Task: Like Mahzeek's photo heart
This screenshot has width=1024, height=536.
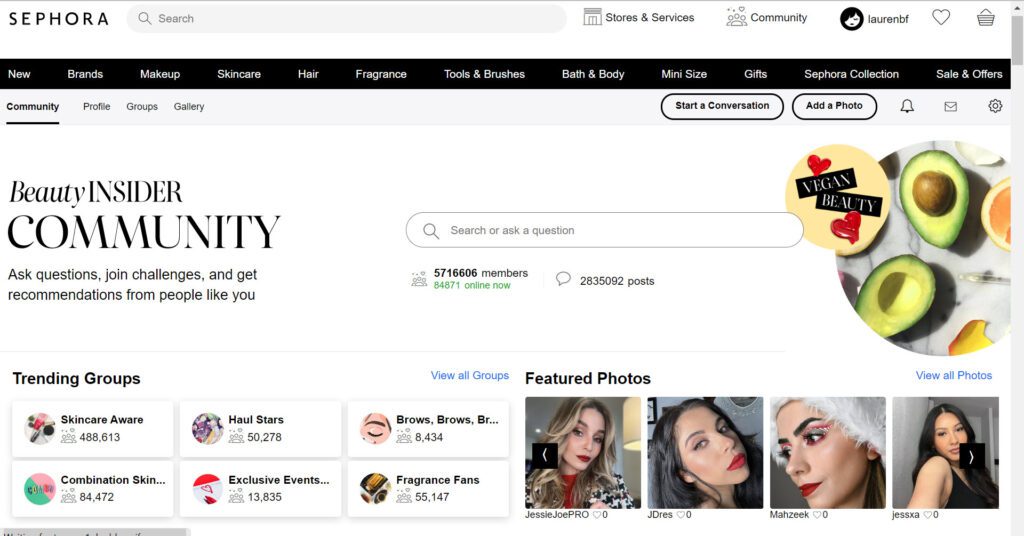Action: (x=816, y=514)
